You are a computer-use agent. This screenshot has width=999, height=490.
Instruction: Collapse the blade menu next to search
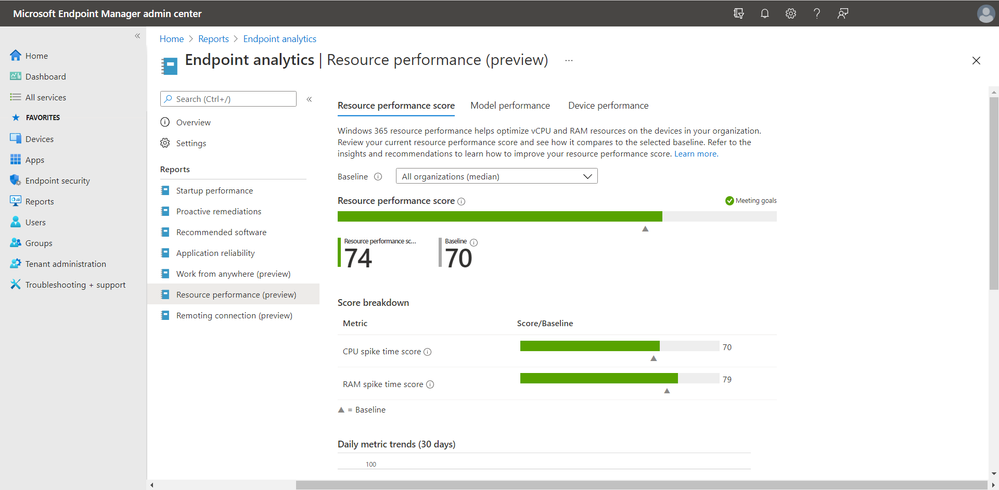click(309, 99)
